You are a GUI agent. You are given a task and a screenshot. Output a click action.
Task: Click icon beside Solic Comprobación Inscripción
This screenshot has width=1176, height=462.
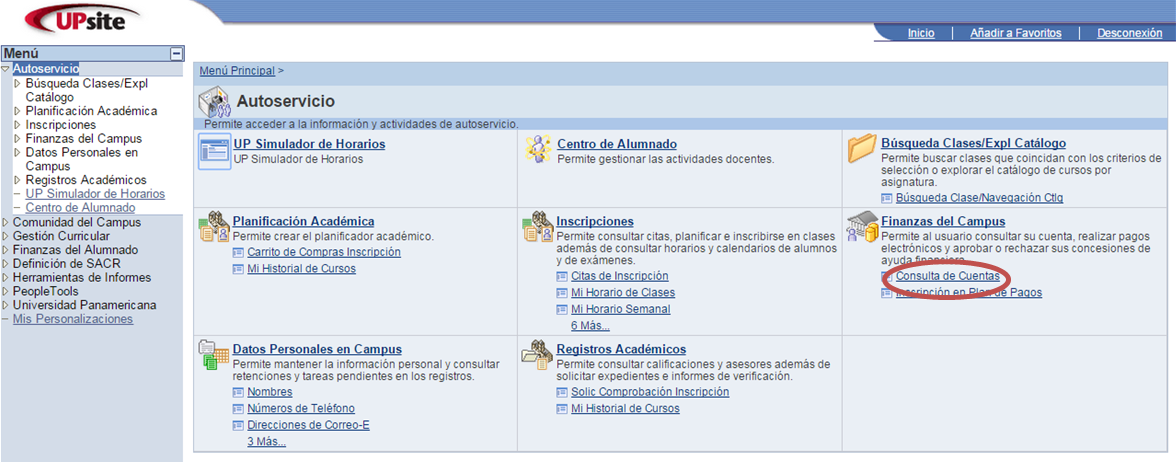(x=563, y=392)
